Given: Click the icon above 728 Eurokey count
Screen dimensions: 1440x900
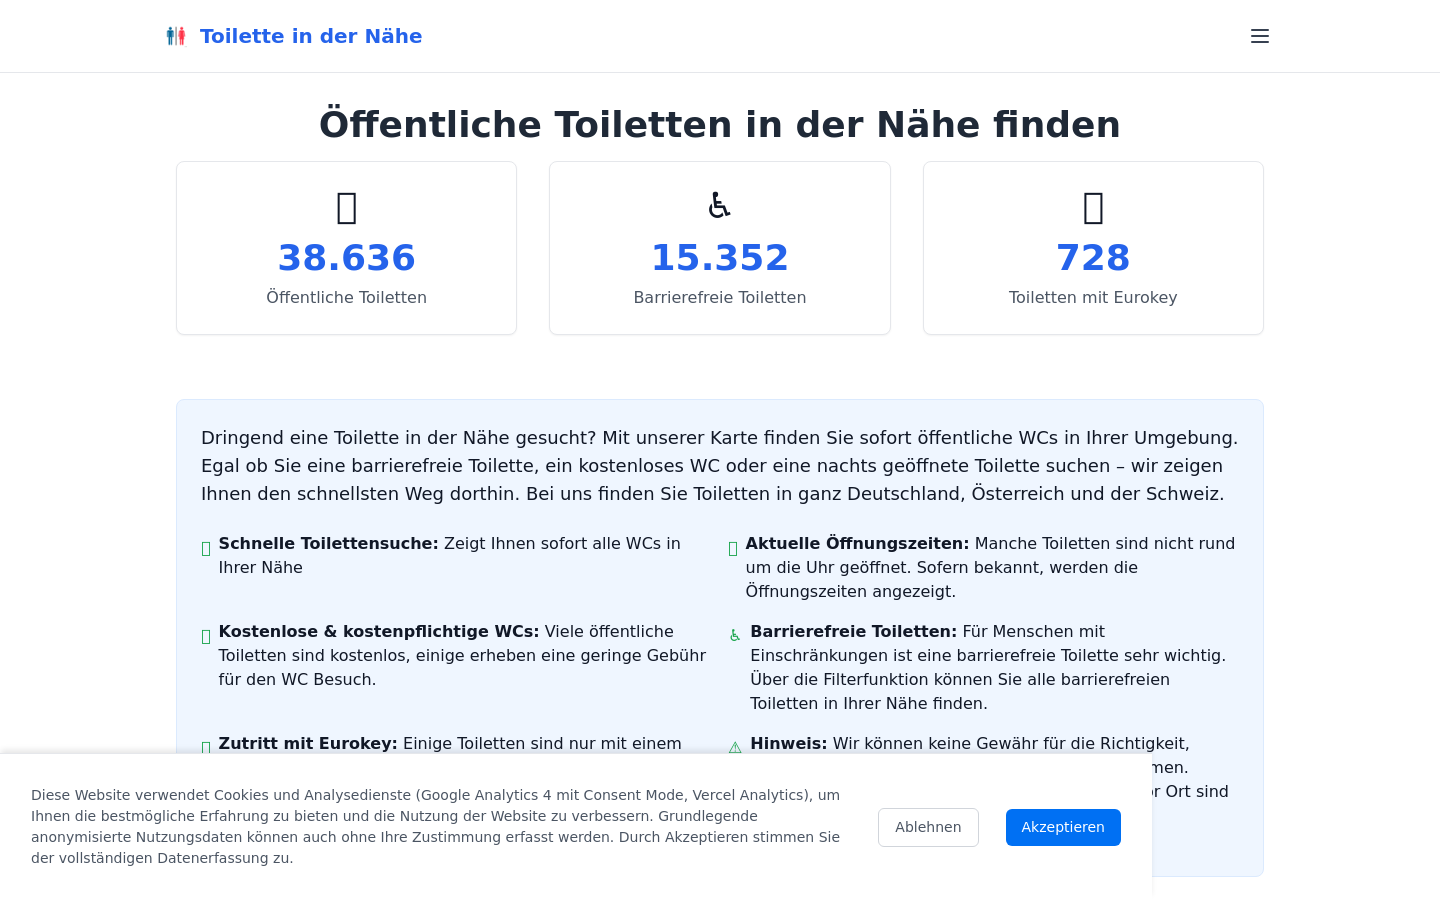Looking at the screenshot, I should coord(1093,208).
